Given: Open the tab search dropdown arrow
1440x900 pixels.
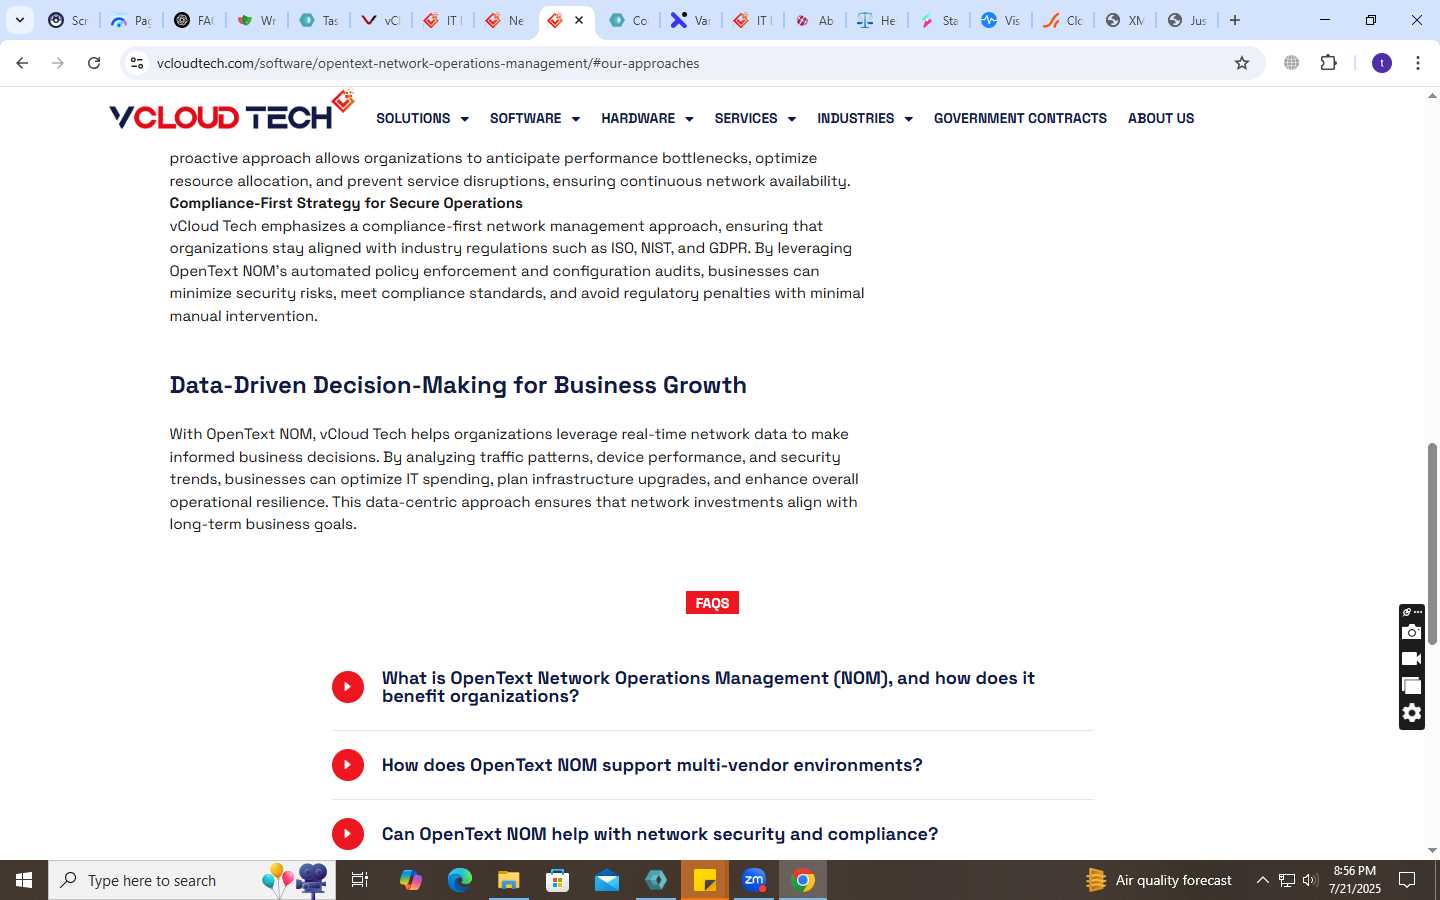Looking at the screenshot, I should 20,20.
